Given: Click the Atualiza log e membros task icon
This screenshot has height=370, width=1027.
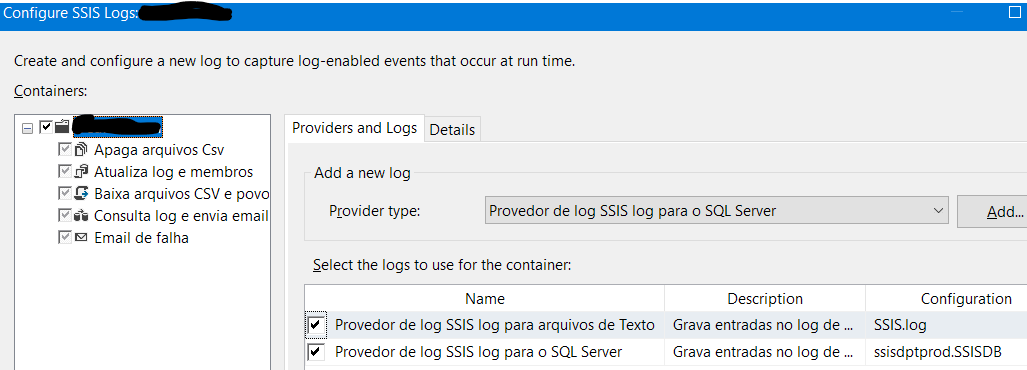Looking at the screenshot, I should click(81, 172).
